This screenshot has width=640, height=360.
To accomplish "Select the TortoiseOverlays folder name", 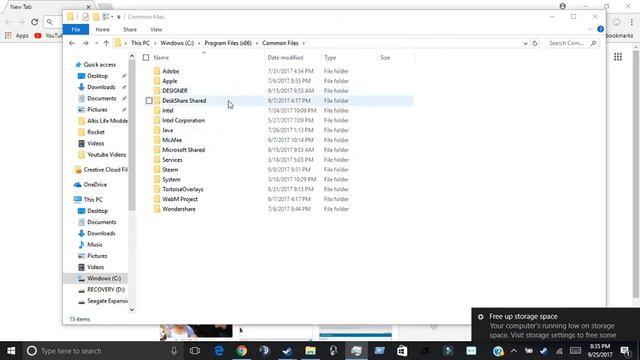I will 183,189.
